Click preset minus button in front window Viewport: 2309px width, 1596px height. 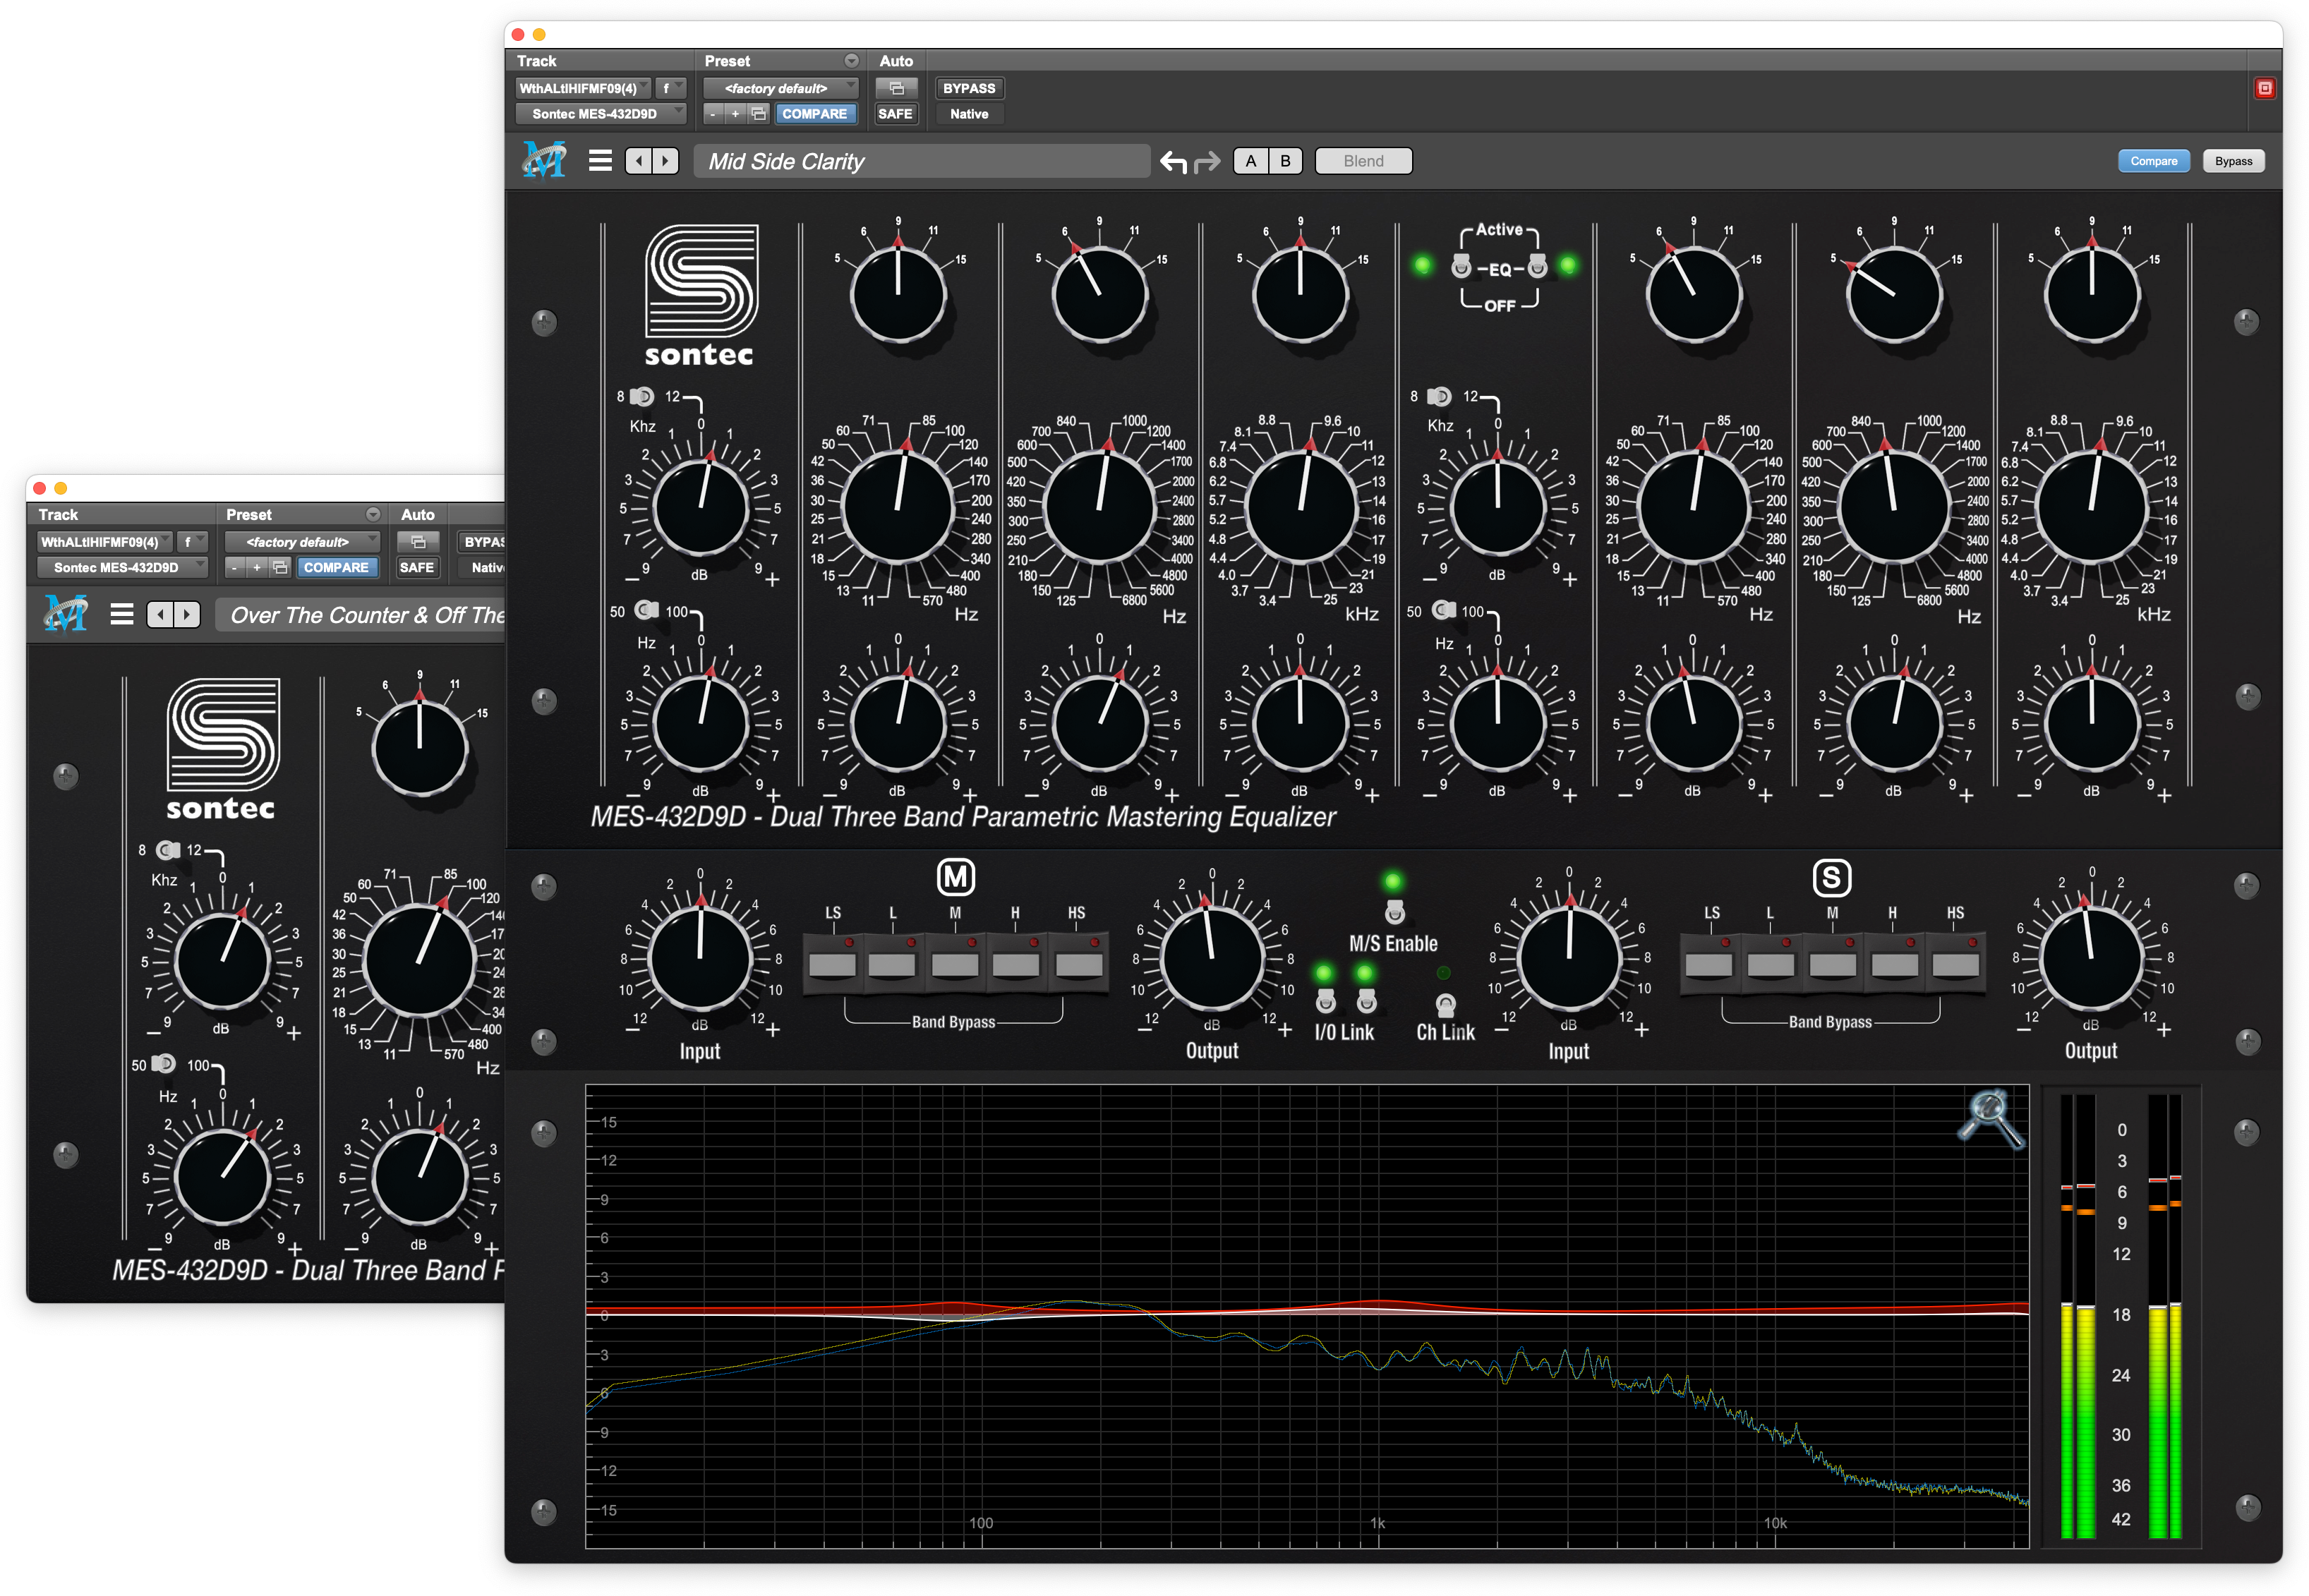[x=713, y=114]
